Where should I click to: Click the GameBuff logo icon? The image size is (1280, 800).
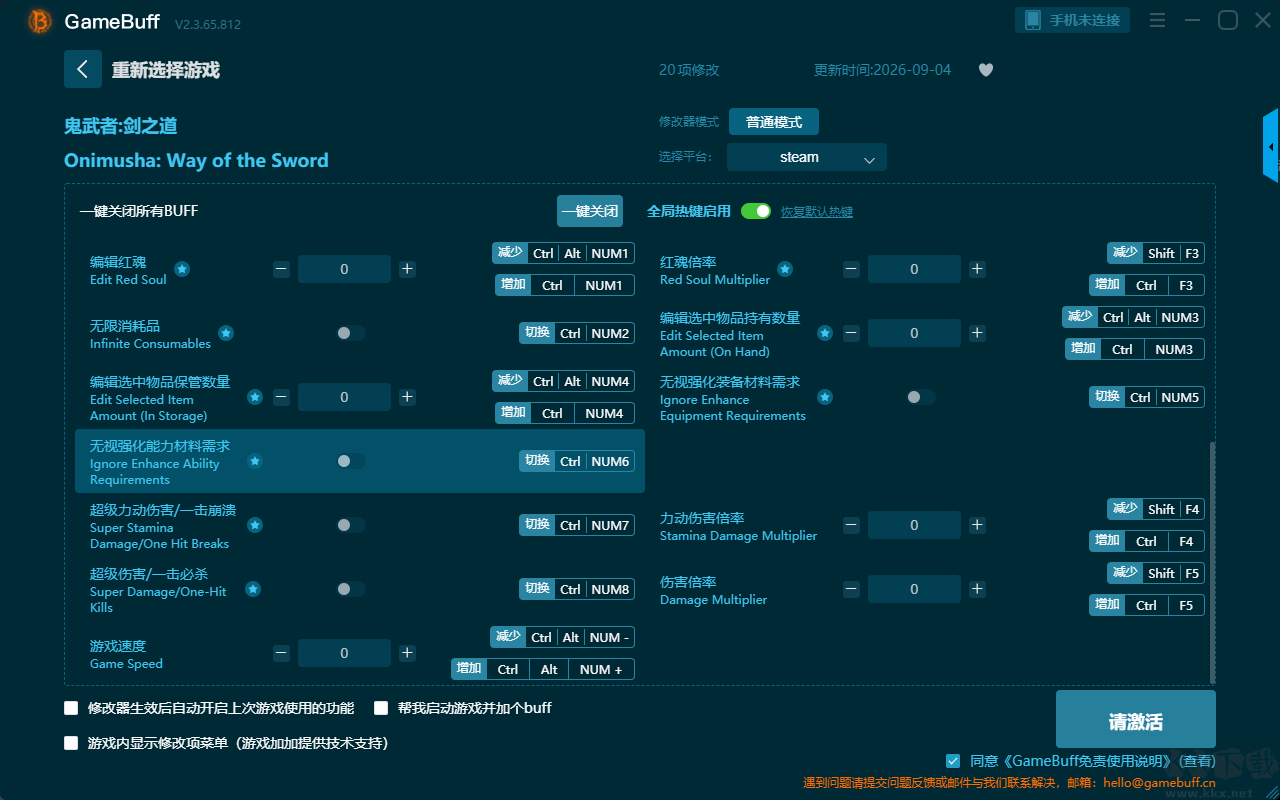click(40, 21)
